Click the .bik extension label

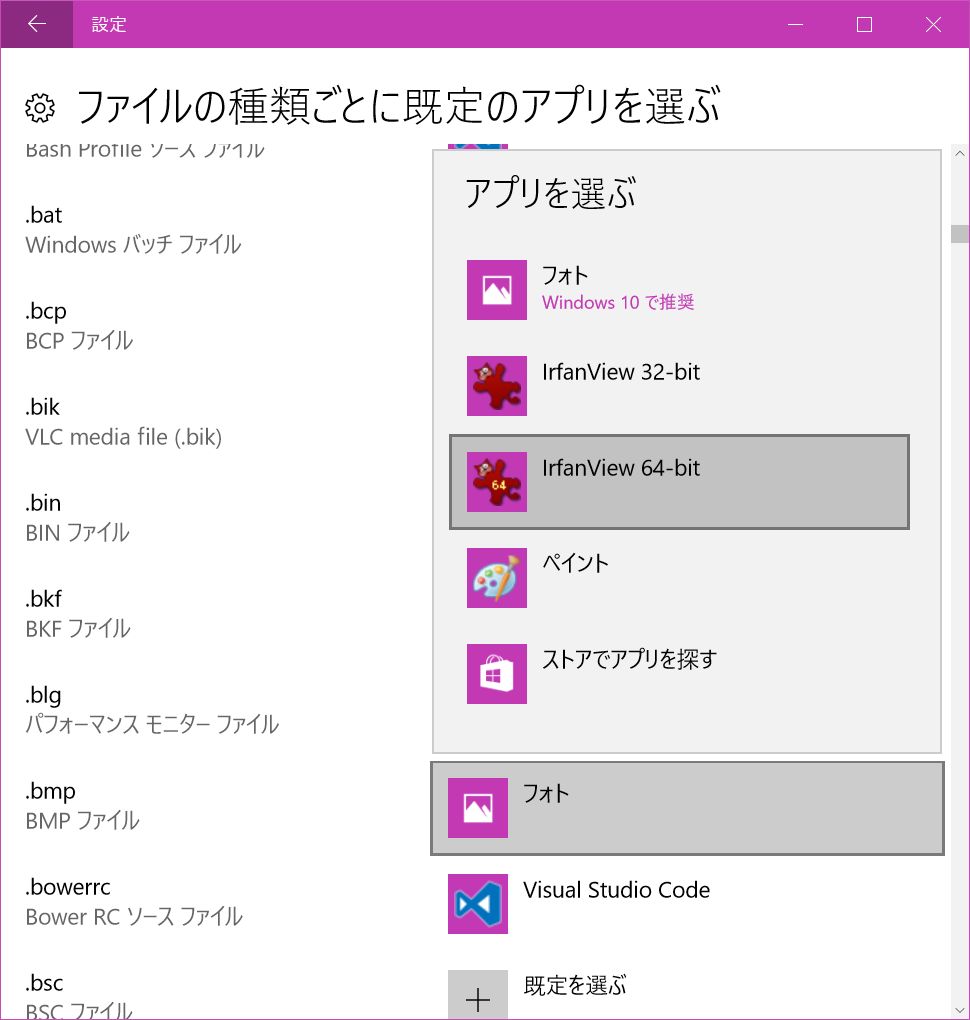click(42, 407)
